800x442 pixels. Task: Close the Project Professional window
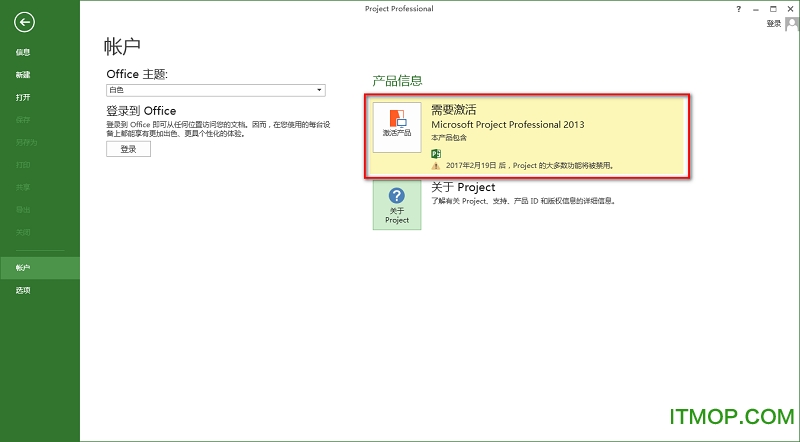(790, 9)
